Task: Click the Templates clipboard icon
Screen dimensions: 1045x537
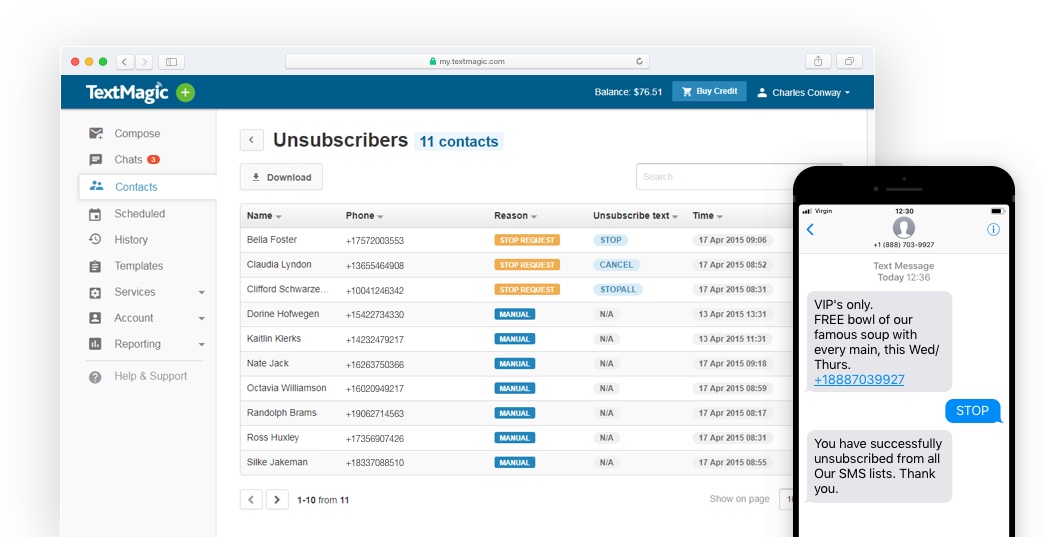Action: click(x=95, y=266)
